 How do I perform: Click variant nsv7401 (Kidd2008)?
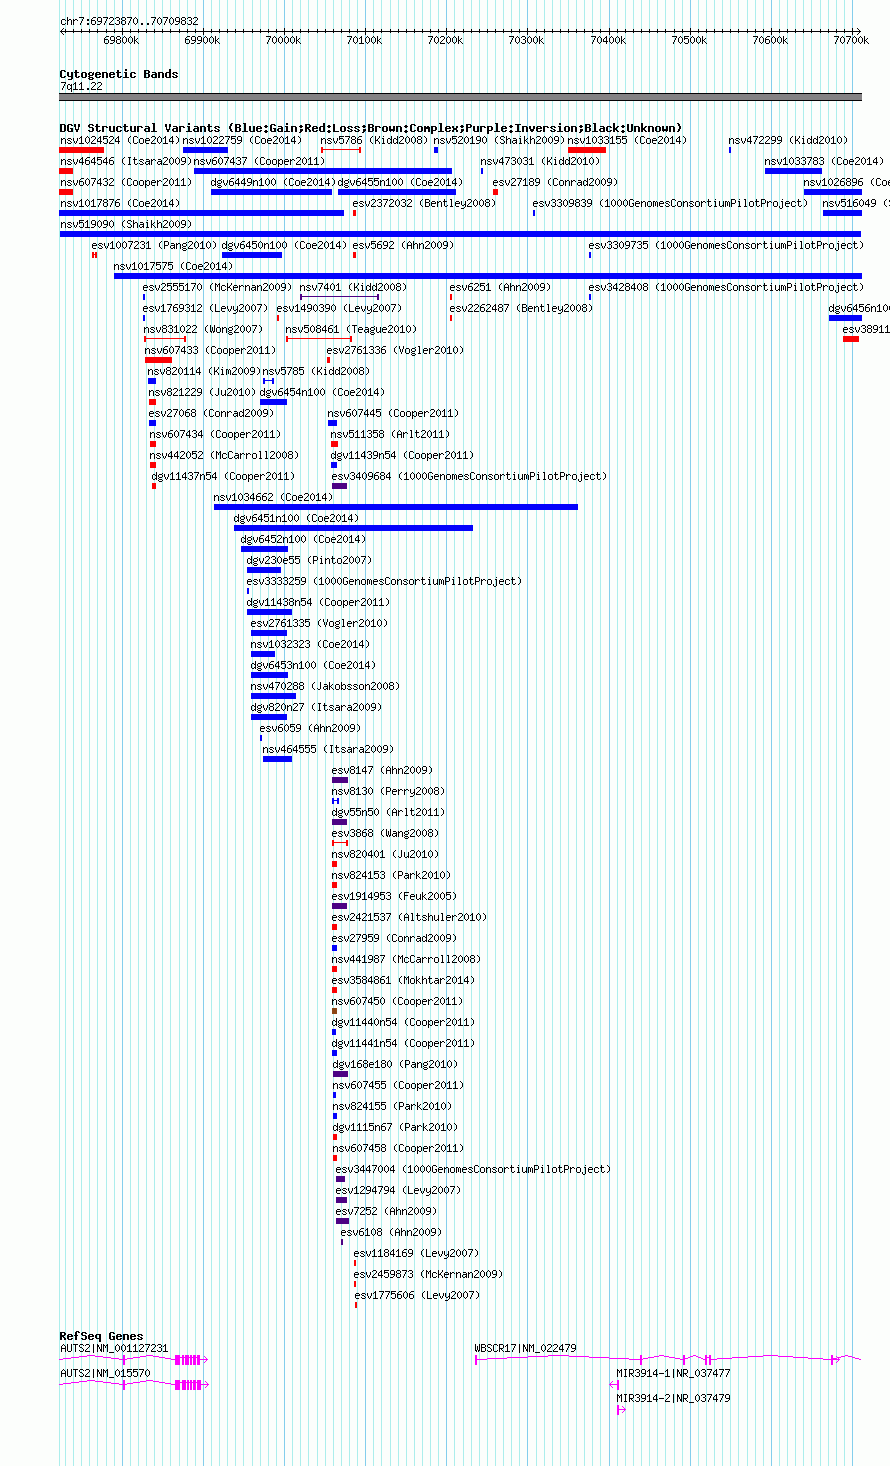(353, 287)
